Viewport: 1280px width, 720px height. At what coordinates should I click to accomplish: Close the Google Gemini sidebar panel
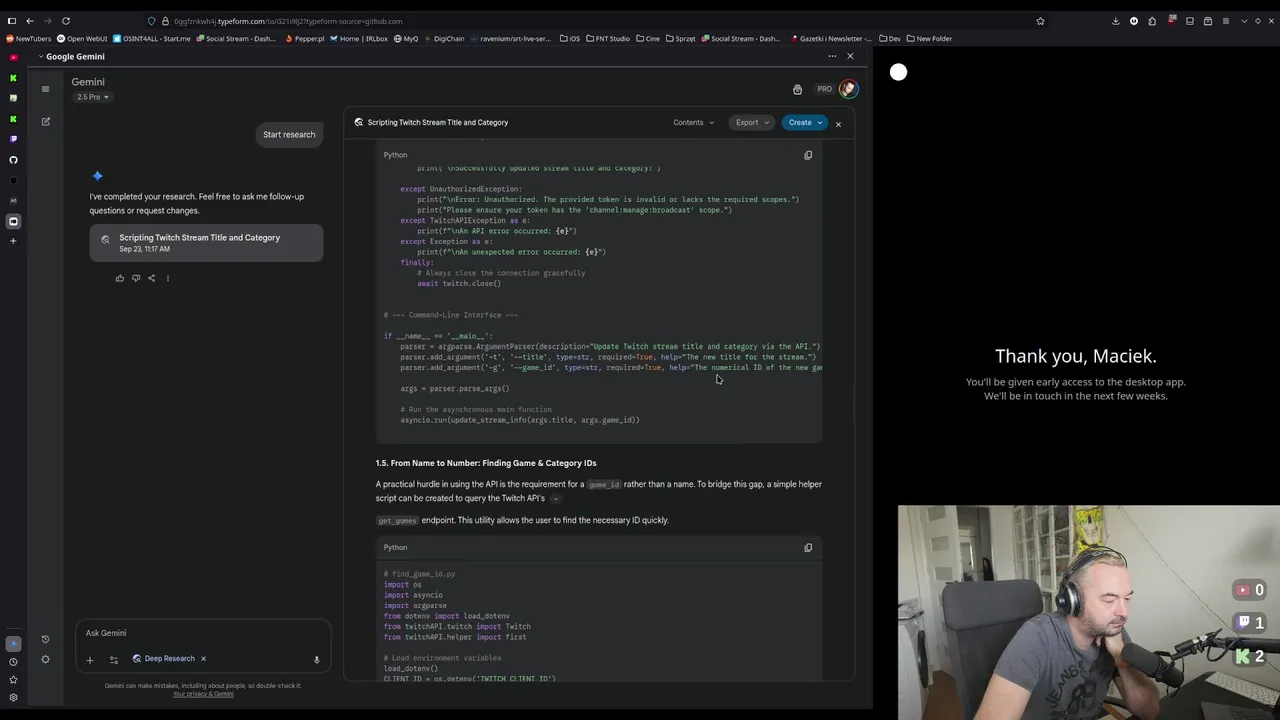pos(850,56)
